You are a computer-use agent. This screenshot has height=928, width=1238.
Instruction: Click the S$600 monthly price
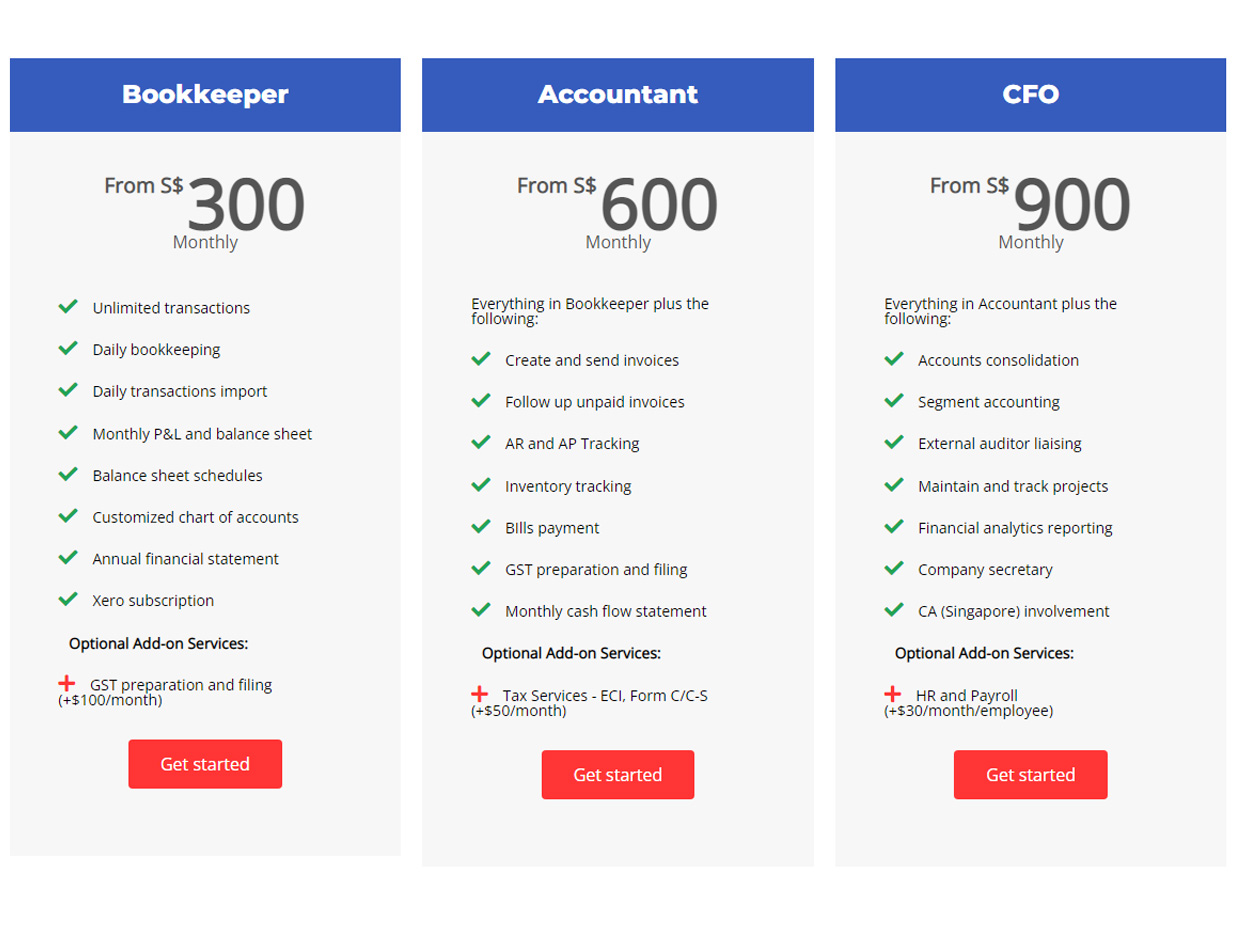tap(618, 212)
